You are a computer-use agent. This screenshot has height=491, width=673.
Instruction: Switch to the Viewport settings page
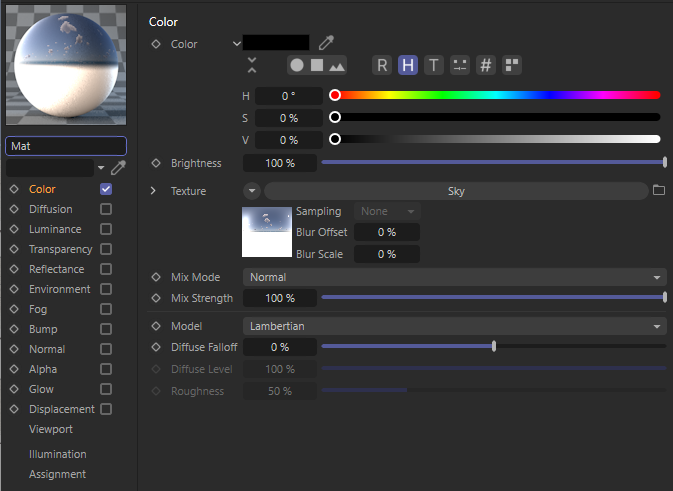click(50, 429)
